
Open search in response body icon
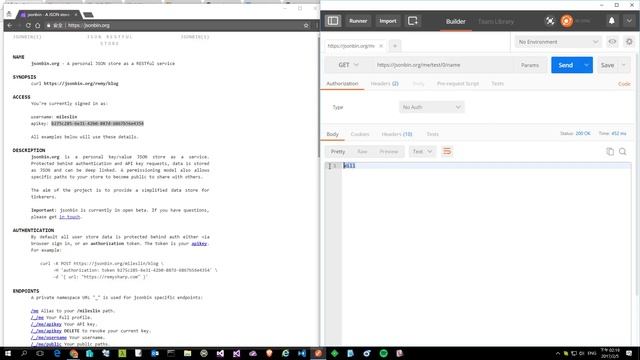[622, 151]
